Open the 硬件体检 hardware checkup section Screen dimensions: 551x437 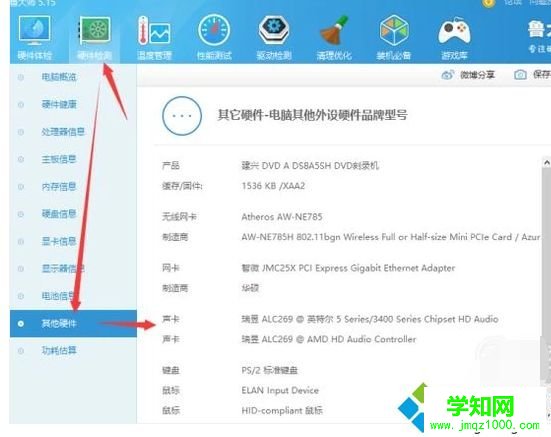pyautogui.click(x=34, y=38)
